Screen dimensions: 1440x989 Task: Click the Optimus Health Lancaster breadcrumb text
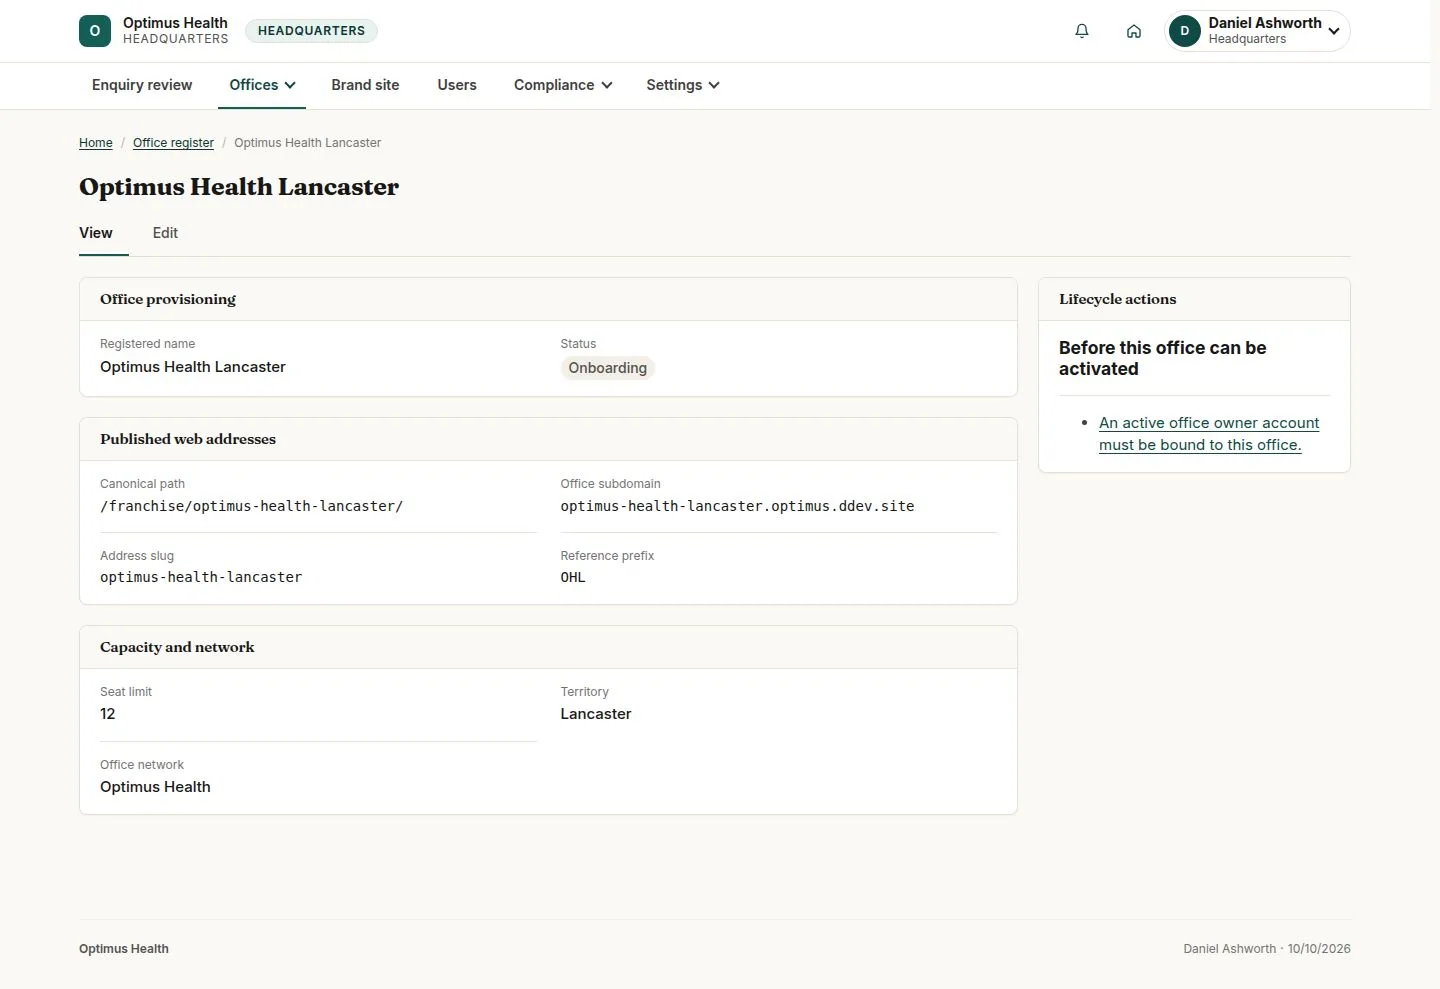point(308,143)
